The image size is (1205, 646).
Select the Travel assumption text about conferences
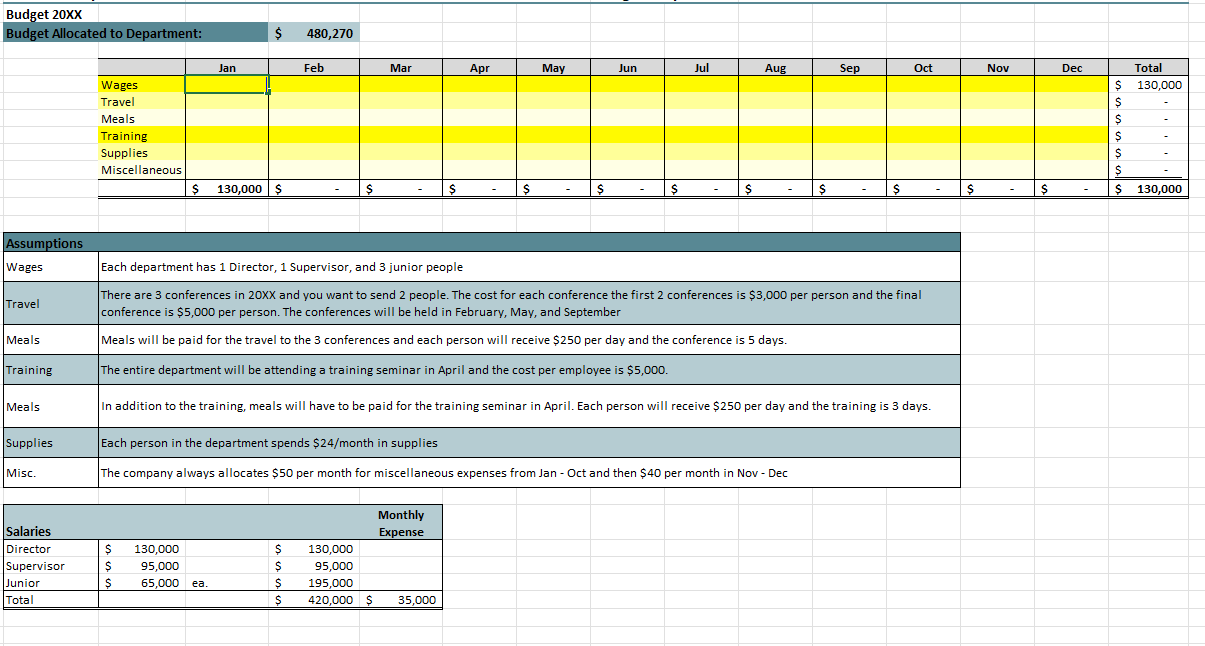click(x=529, y=303)
